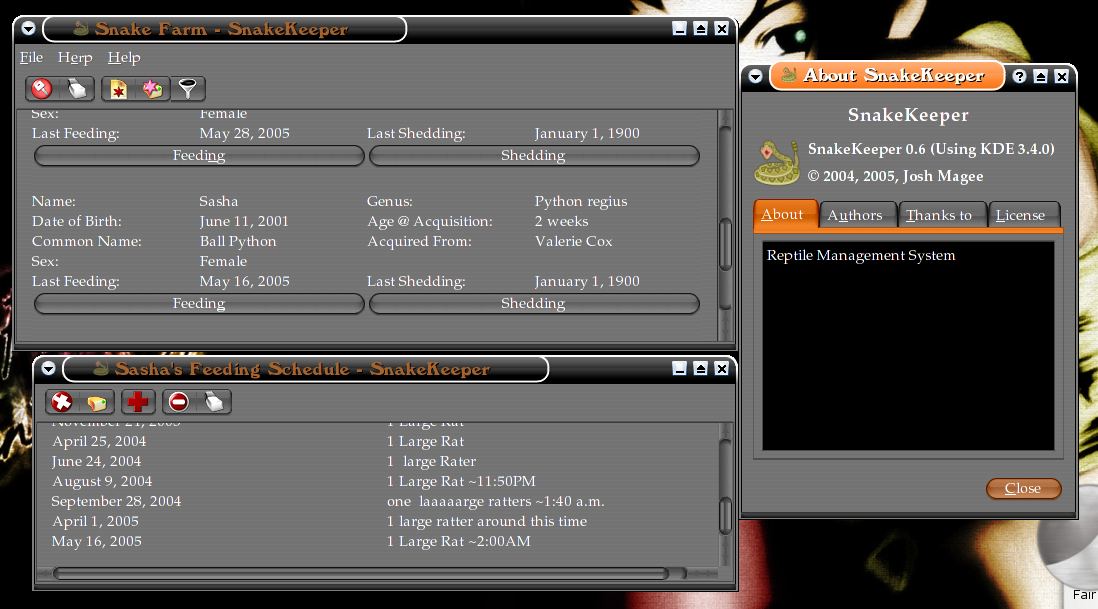
Task: Switch to the Authors tab
Action: coord(857,215)
